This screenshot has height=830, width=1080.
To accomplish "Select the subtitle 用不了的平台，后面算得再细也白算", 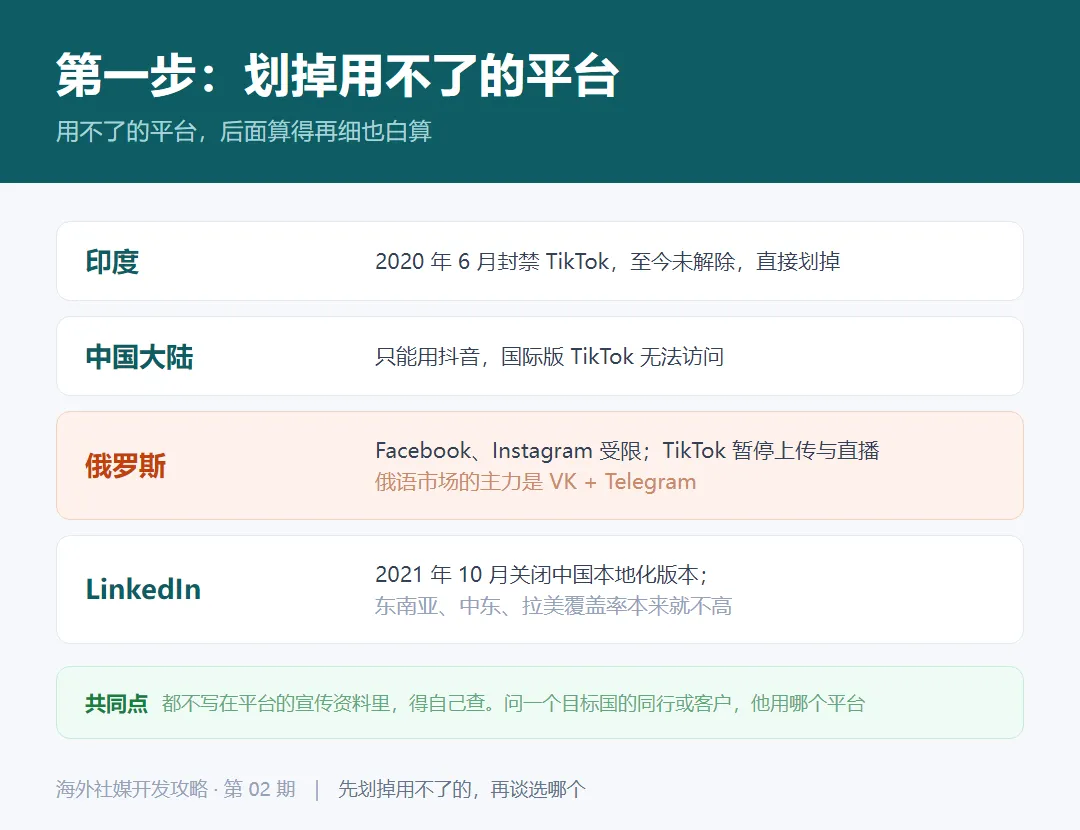I will pyautogui.click(x=244, y=131).
